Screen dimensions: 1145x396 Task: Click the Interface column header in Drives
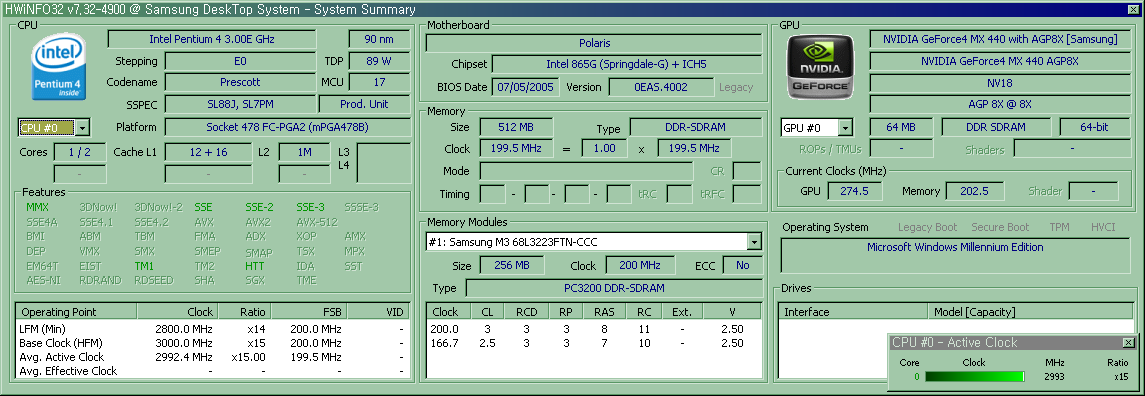click(x=854, y=312)
